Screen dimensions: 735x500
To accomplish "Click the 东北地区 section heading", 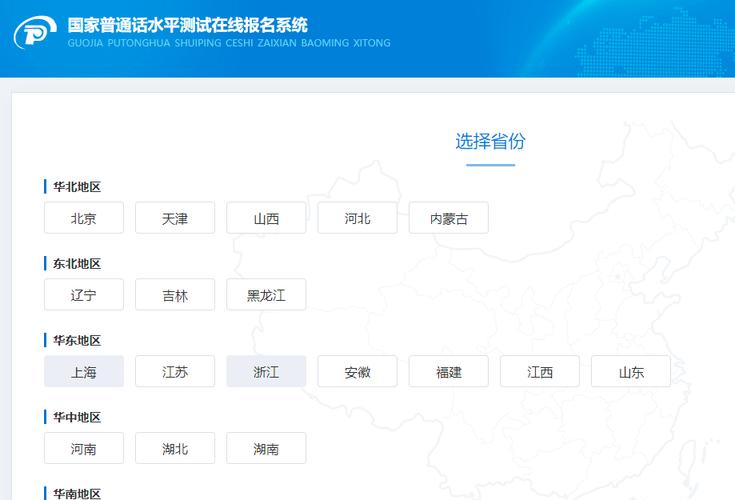I will coord(77,263).
